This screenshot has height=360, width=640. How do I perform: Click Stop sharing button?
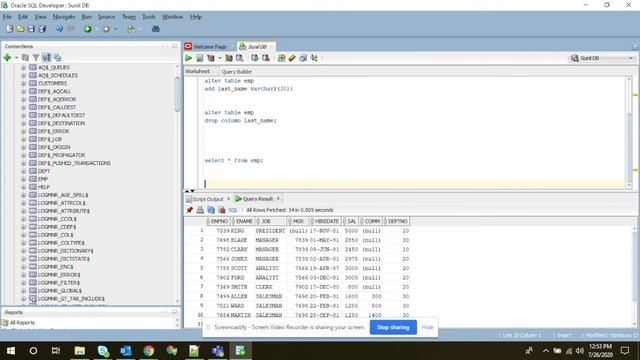click(x=393, y=327)
